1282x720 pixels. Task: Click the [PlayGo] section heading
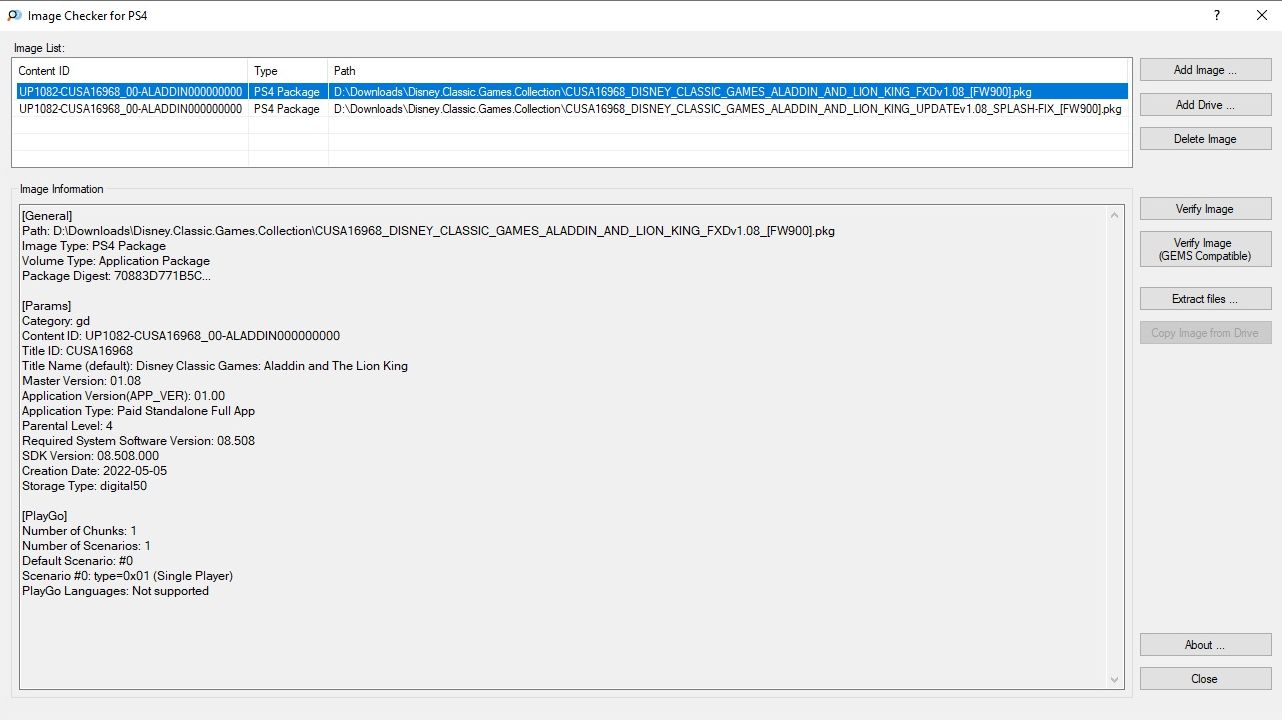pos(44,516)
